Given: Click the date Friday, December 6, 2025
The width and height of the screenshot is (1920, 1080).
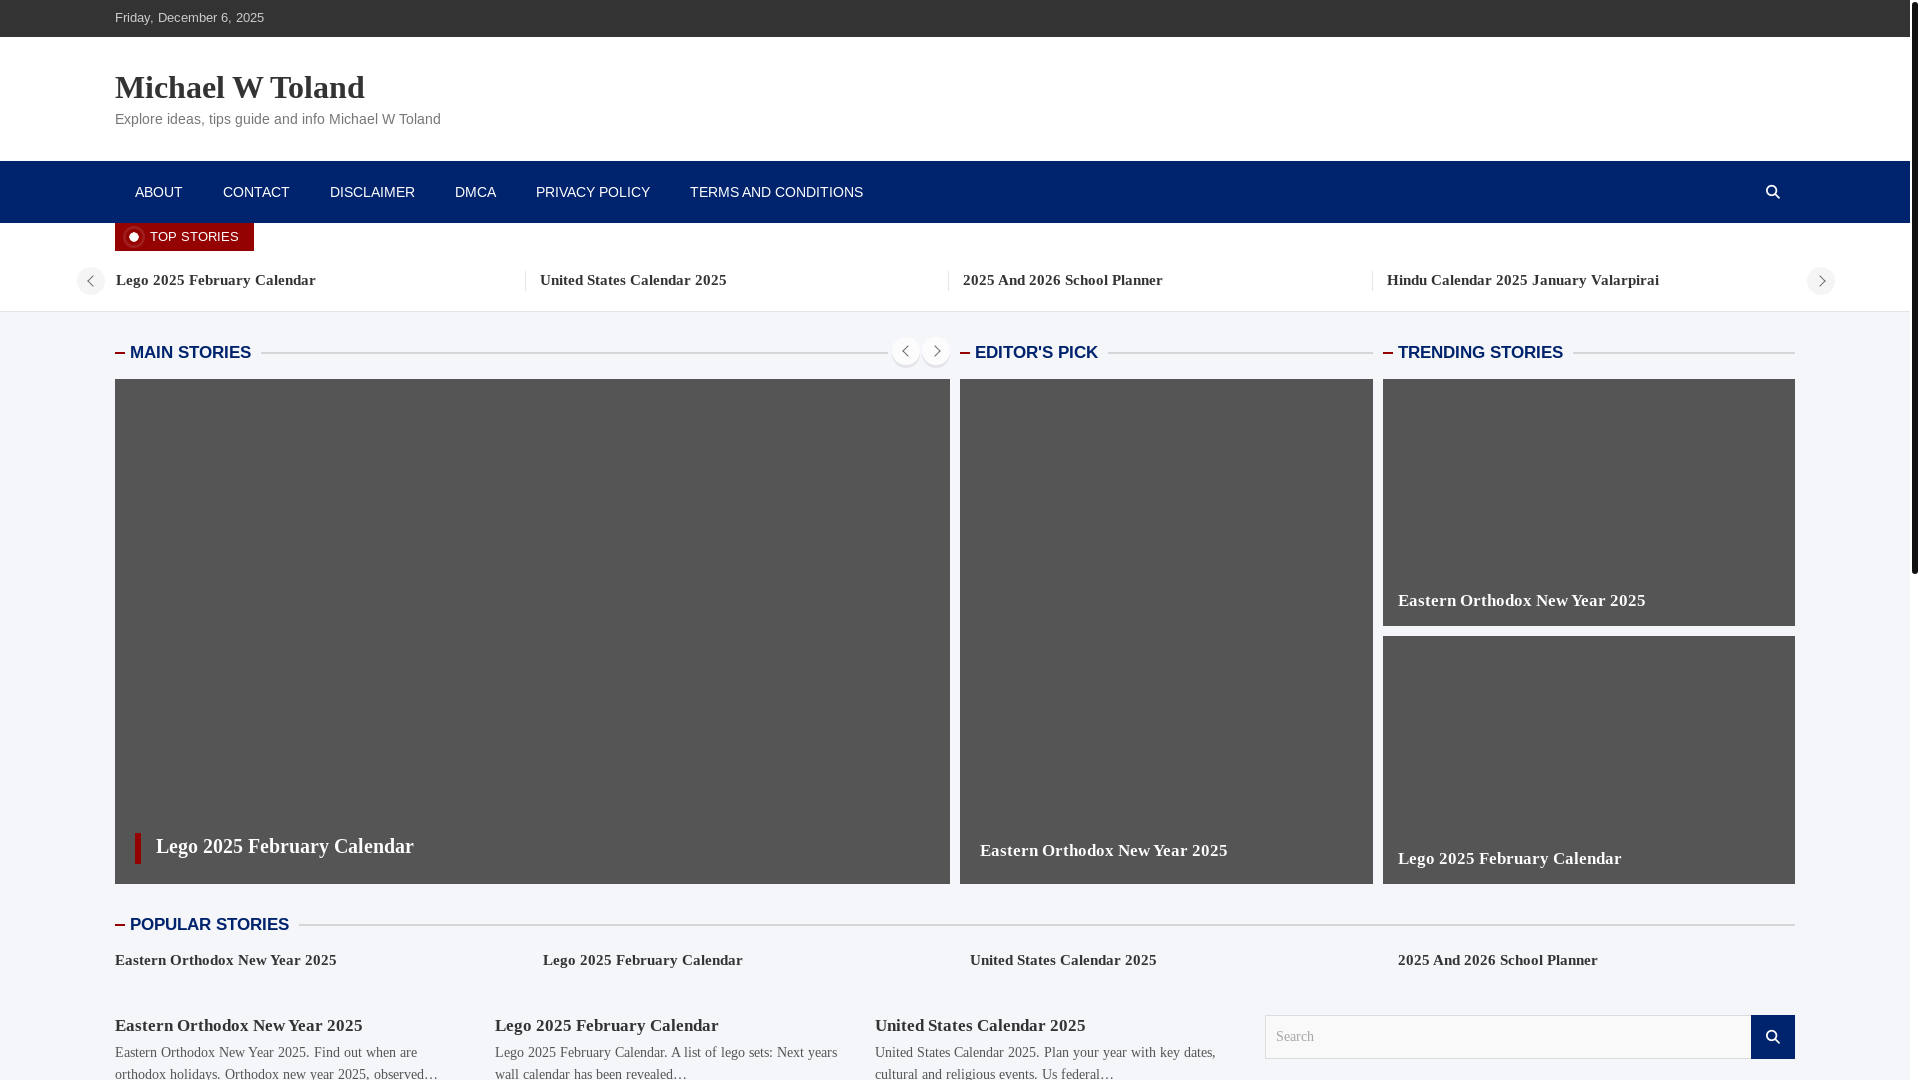Looking at the screenshot, I should pos(189,18).
